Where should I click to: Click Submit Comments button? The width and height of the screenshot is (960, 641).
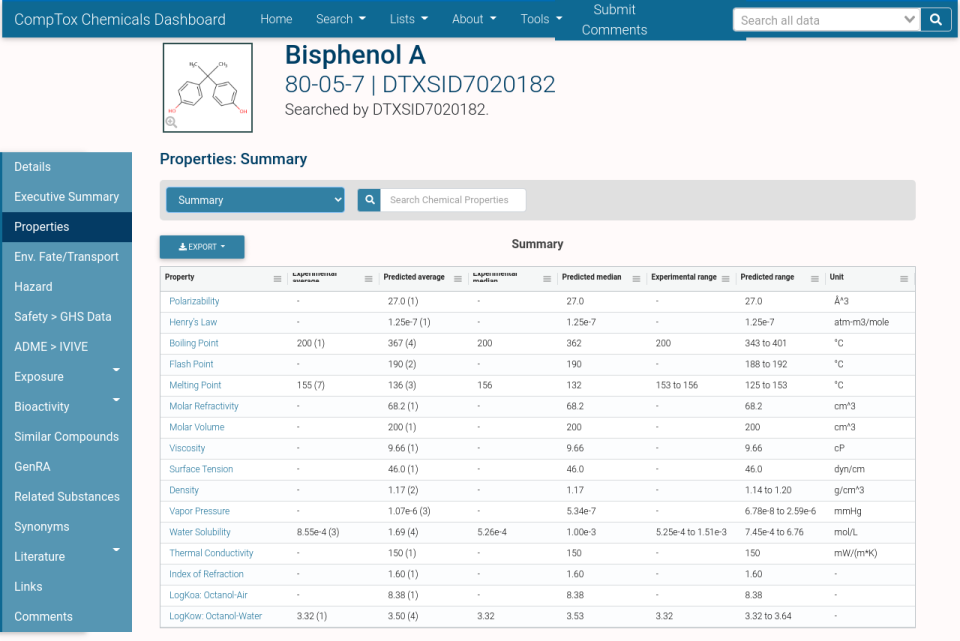tap(614, 20)
